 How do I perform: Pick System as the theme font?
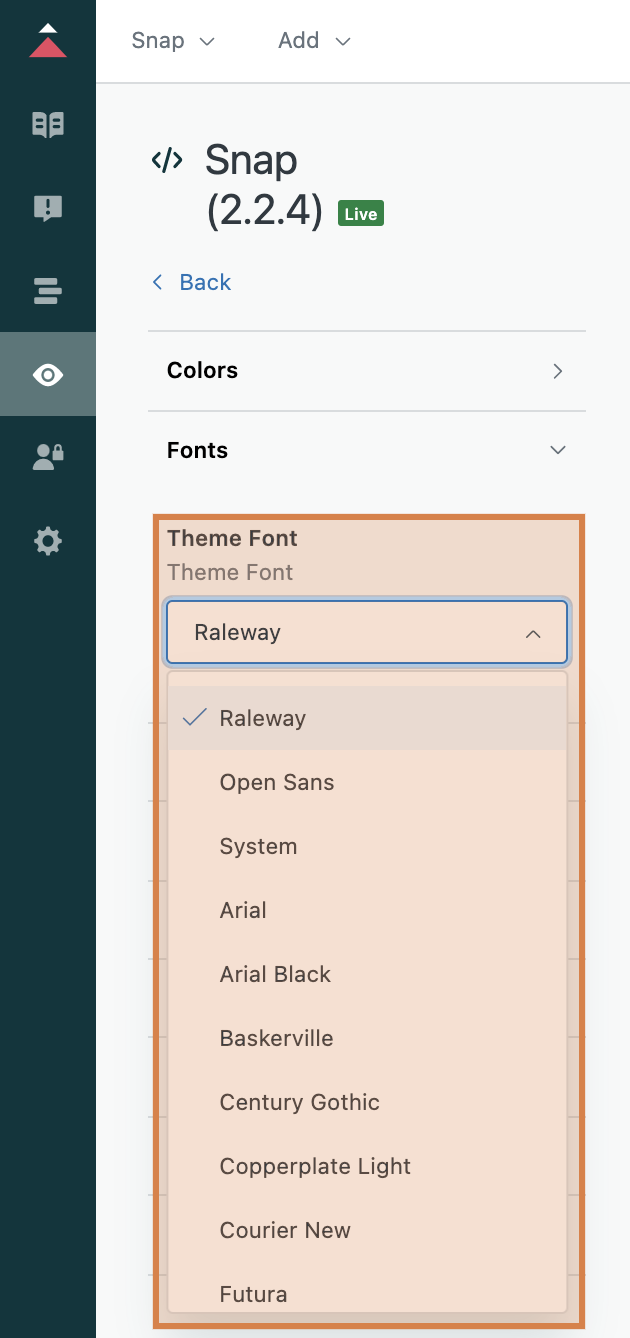(258, 846)
